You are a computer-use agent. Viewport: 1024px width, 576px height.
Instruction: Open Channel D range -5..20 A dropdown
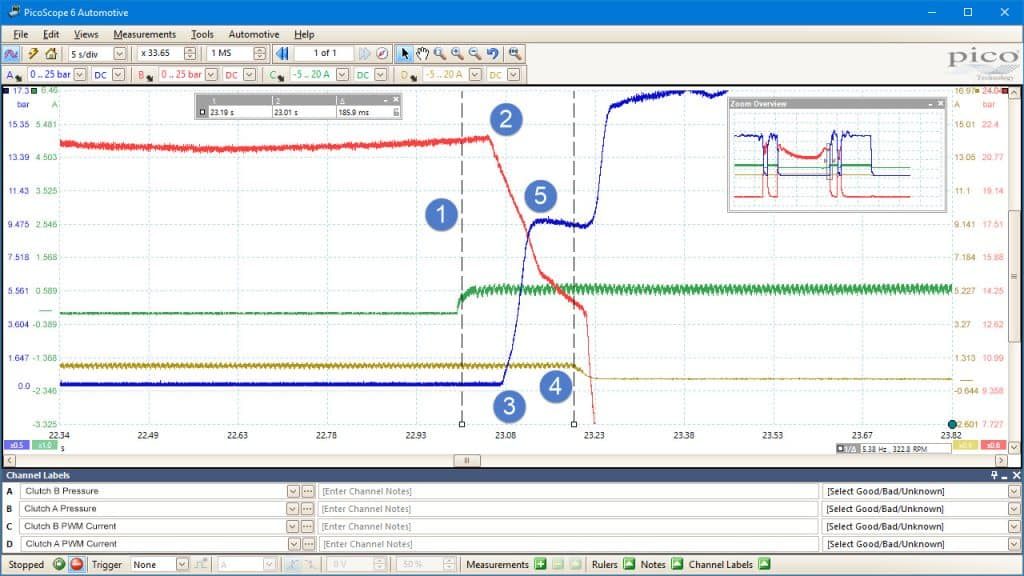[x=475, y=75]
